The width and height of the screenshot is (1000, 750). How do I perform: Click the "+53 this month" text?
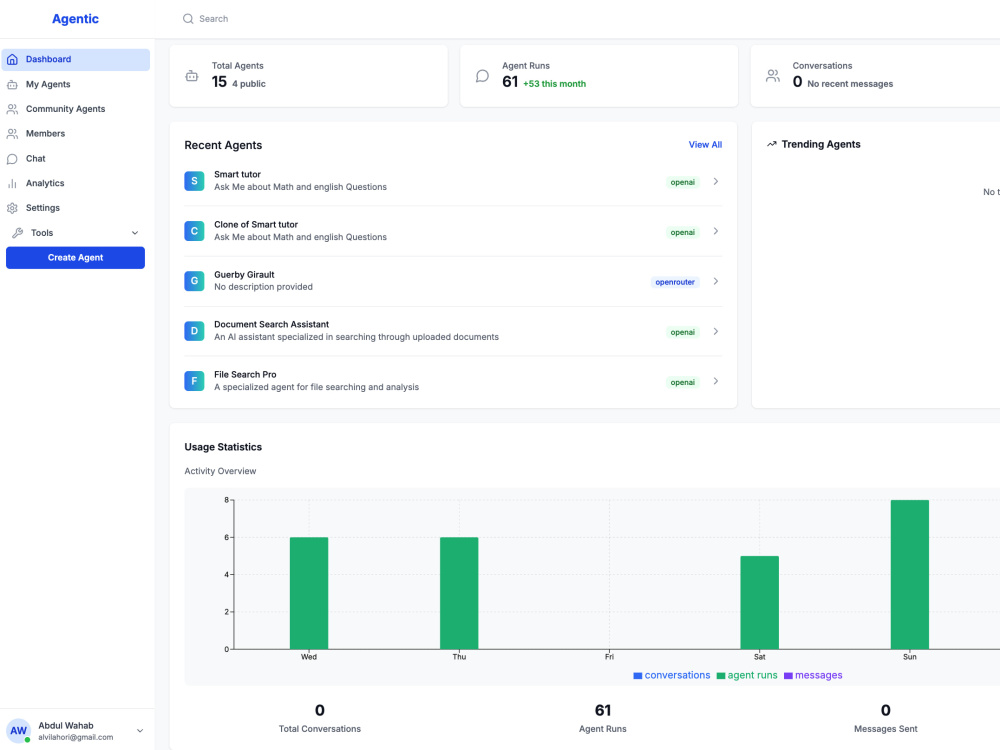click(554, 84)
